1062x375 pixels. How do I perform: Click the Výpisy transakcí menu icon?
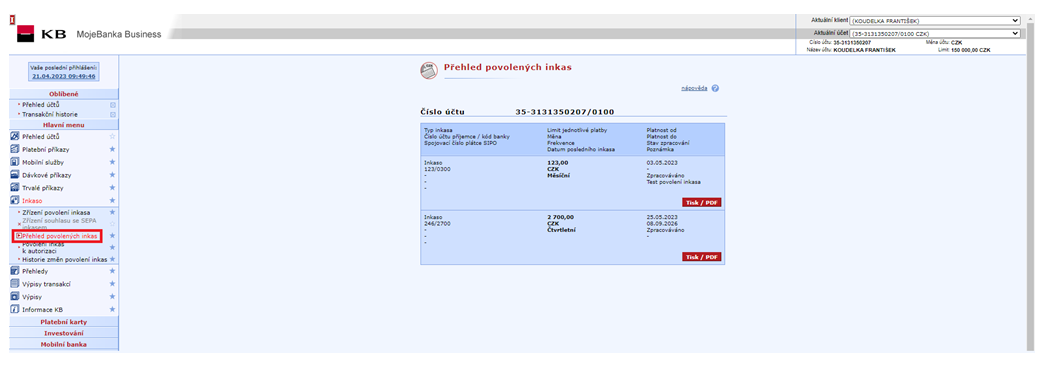pyautogui.click(x=14, y=284)
